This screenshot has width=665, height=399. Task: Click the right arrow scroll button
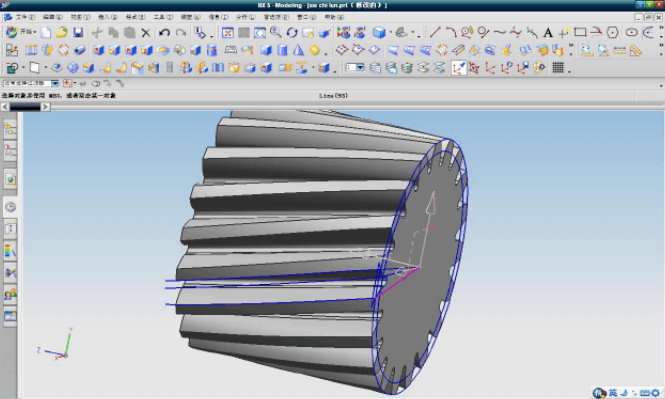click(x=45, y=107)
